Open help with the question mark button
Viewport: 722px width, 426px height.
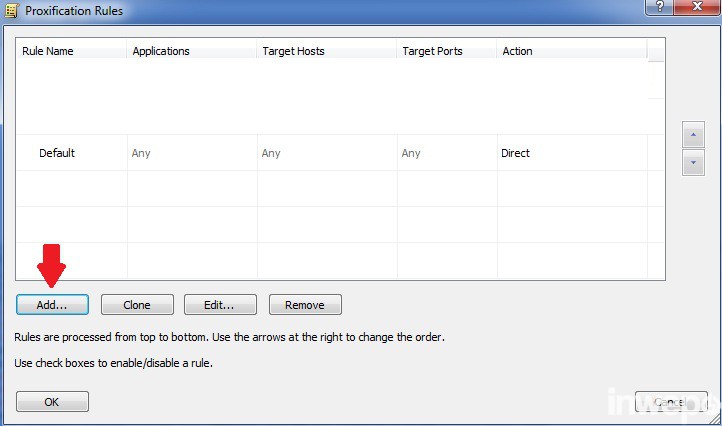pos(657,7)
